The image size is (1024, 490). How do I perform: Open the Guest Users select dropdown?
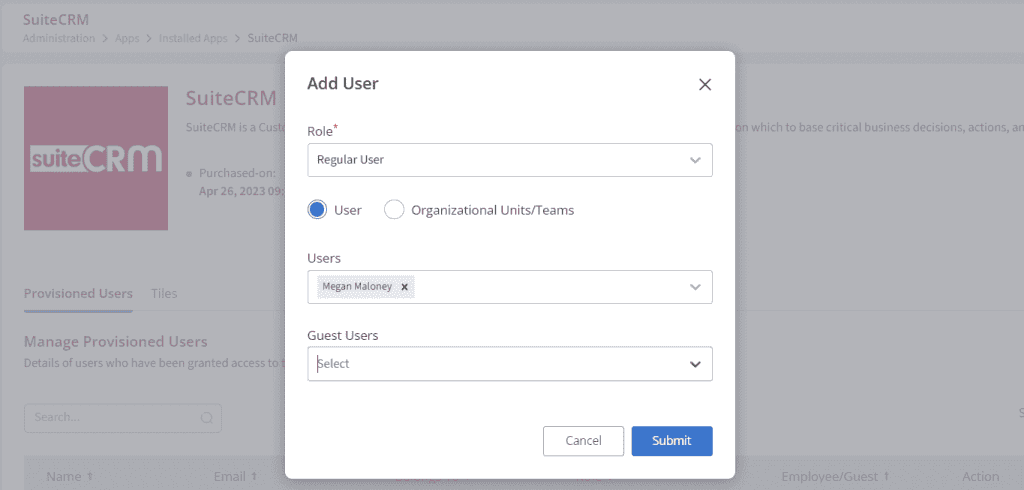point(509,364)
